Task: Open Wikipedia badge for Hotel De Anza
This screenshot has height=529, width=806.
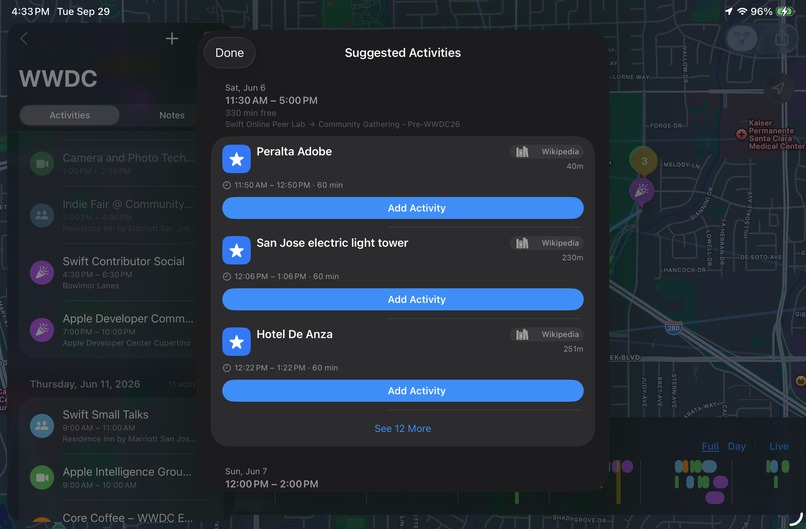Action: [547, 335]
